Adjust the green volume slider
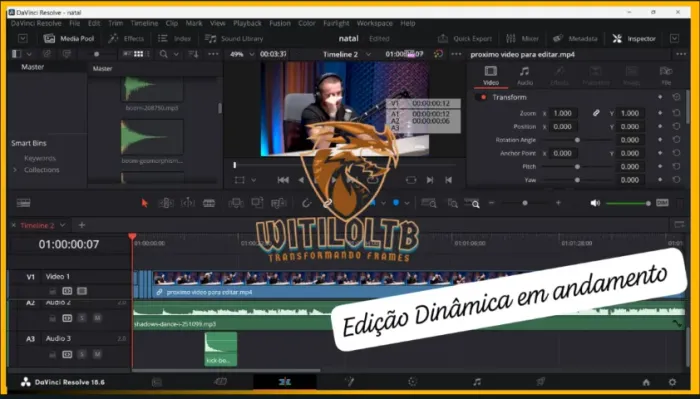Viewport: 700px width, 399px height. [628, 204]
